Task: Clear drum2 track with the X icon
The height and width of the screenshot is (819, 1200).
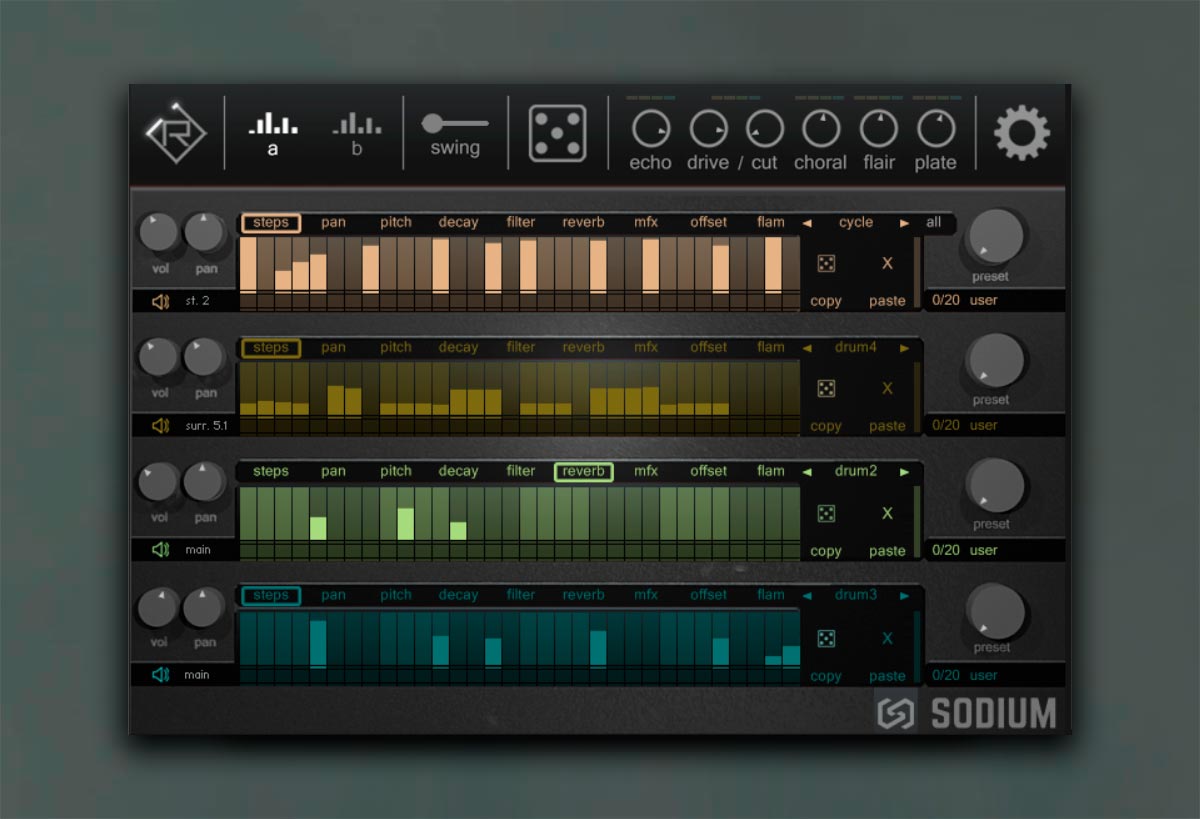Action: [x=887, y=514]
